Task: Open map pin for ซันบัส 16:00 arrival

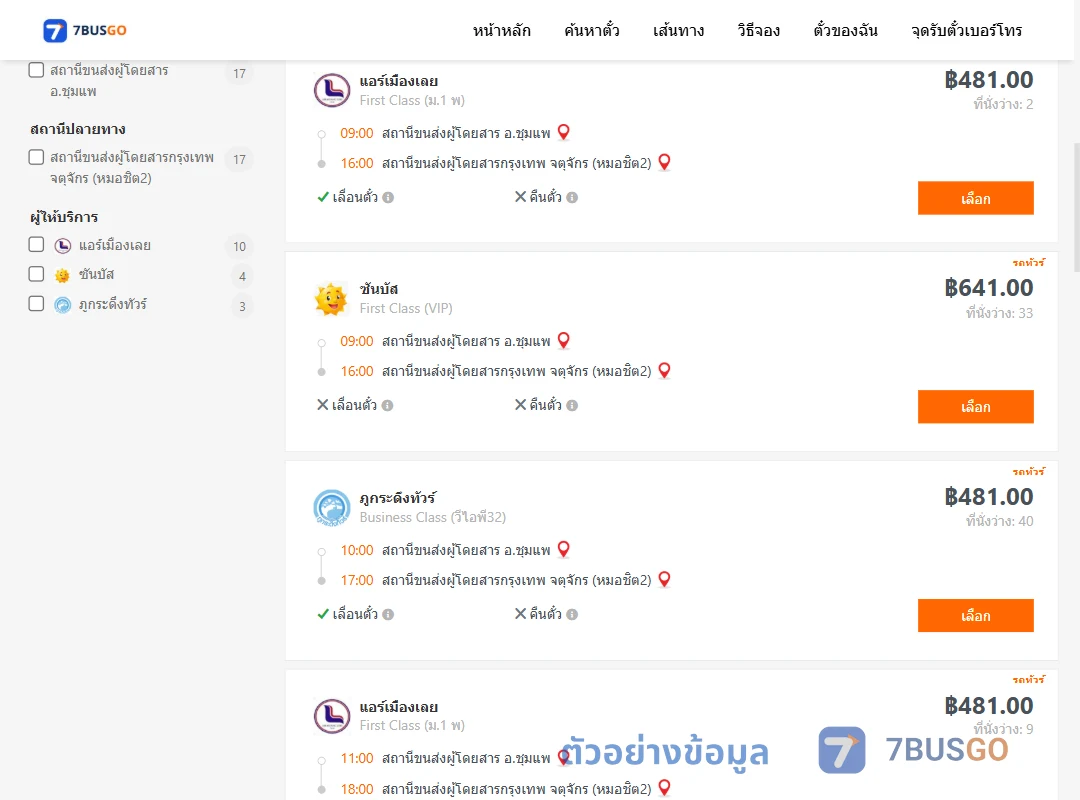Action: point(664,370)
